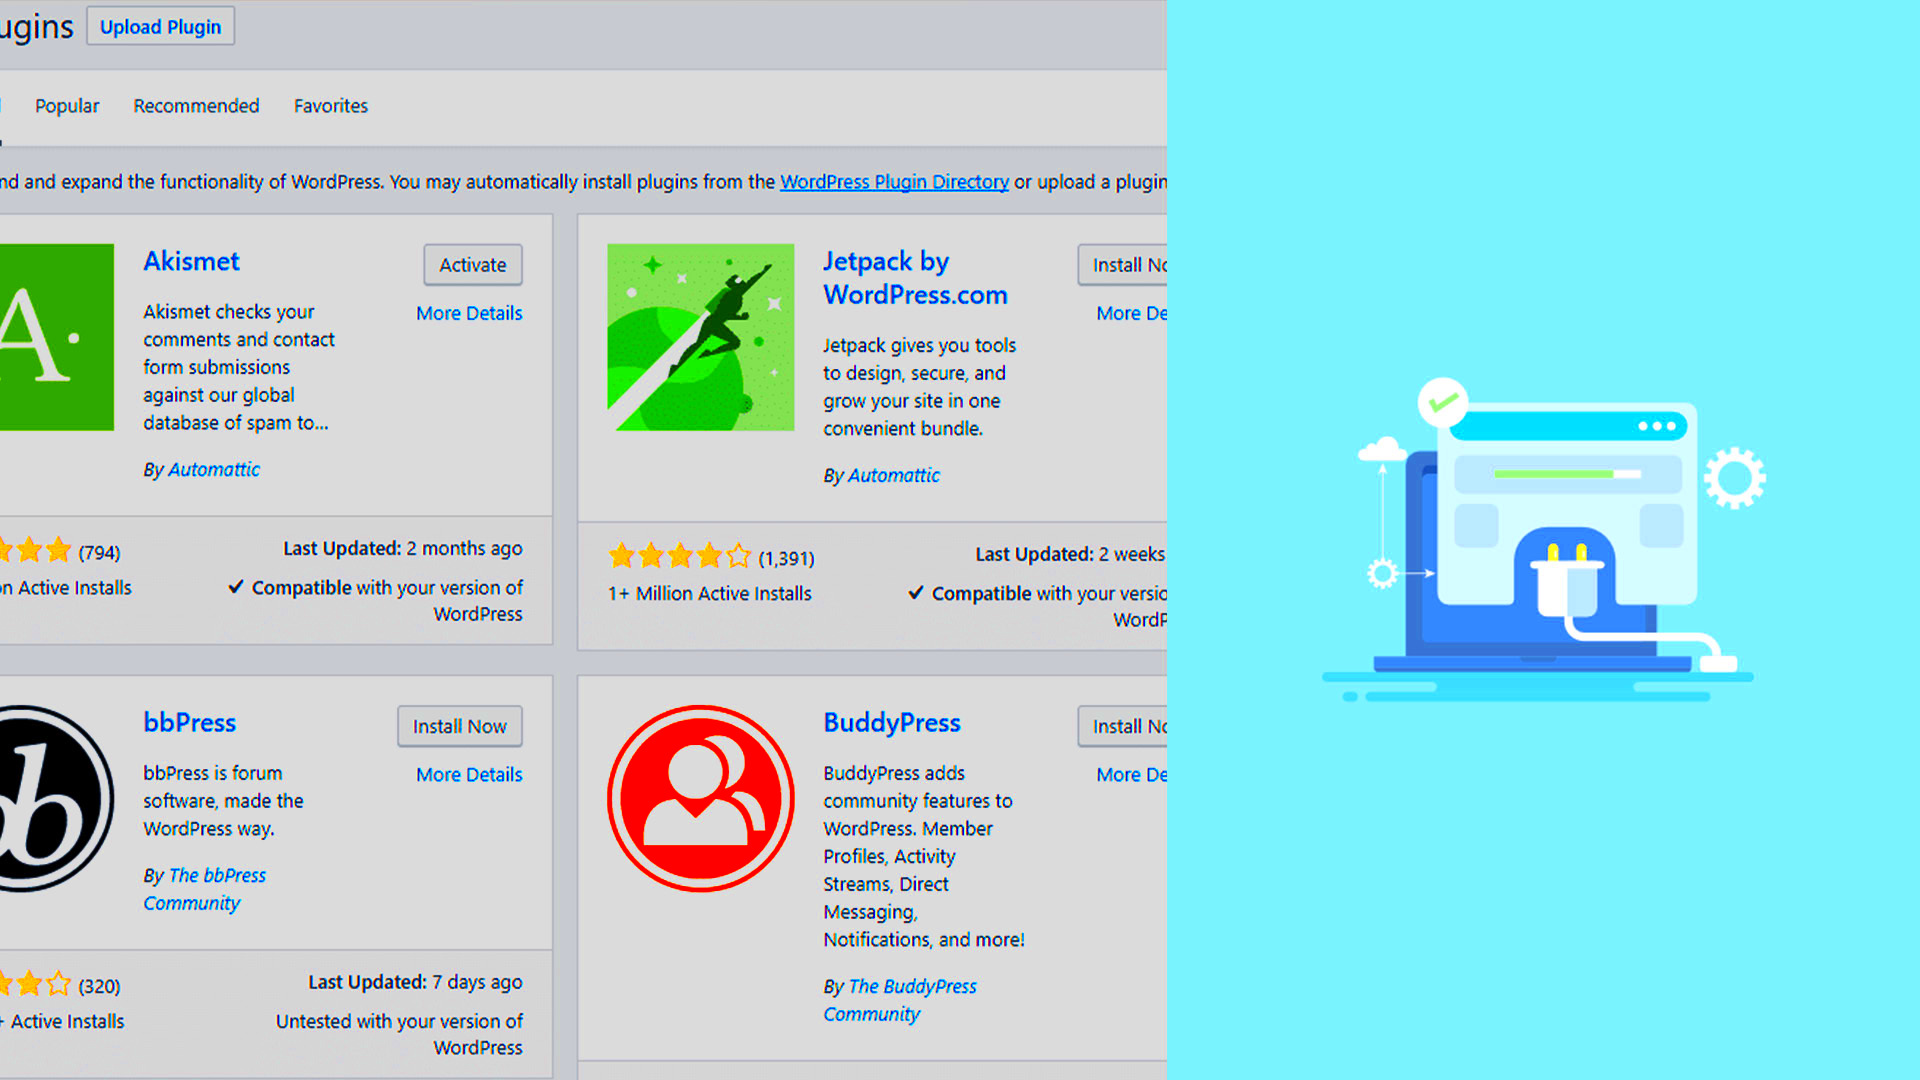Click Install Now for BuddyPress plugin
This screenshot has height=1080, width=1920.
point(1127,725)
